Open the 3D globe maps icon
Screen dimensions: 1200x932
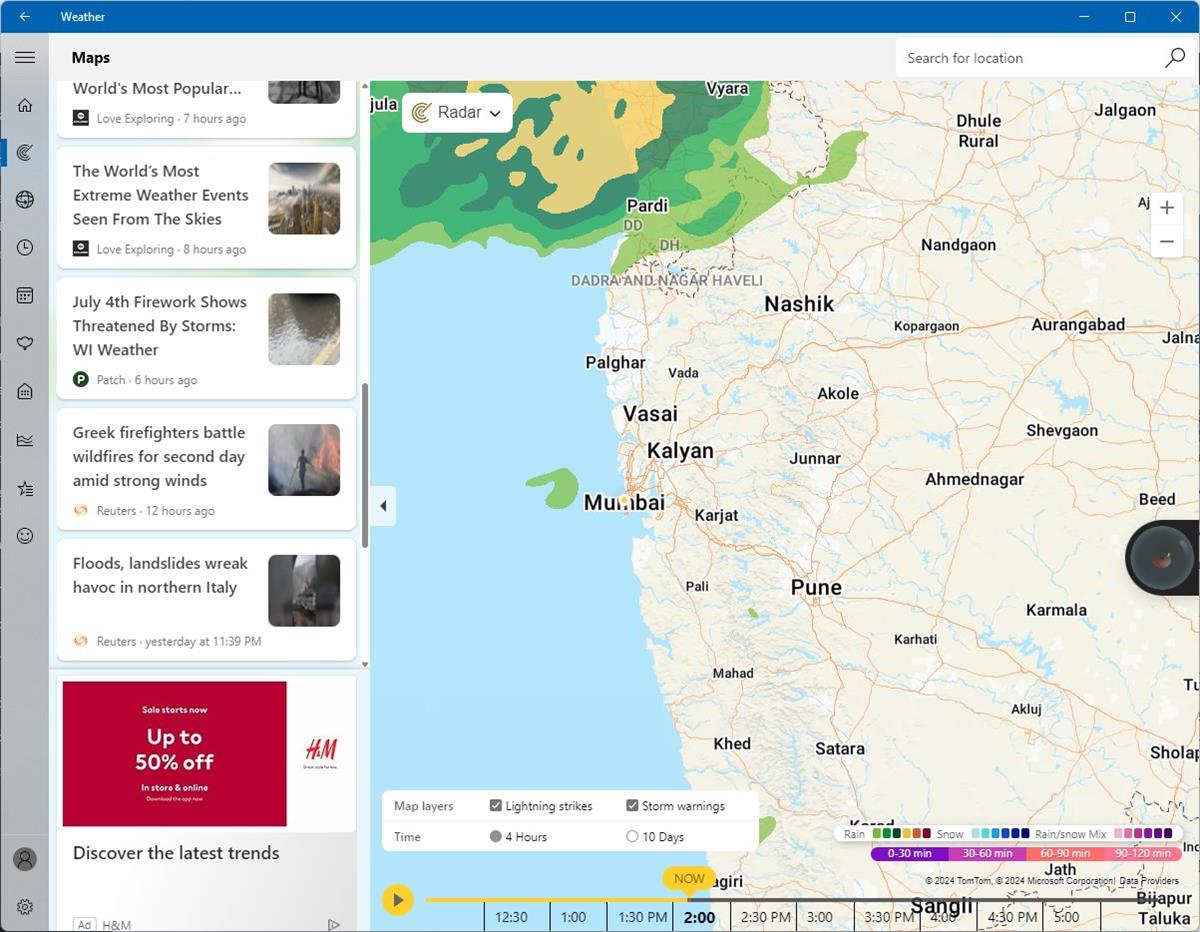(25, 200)
